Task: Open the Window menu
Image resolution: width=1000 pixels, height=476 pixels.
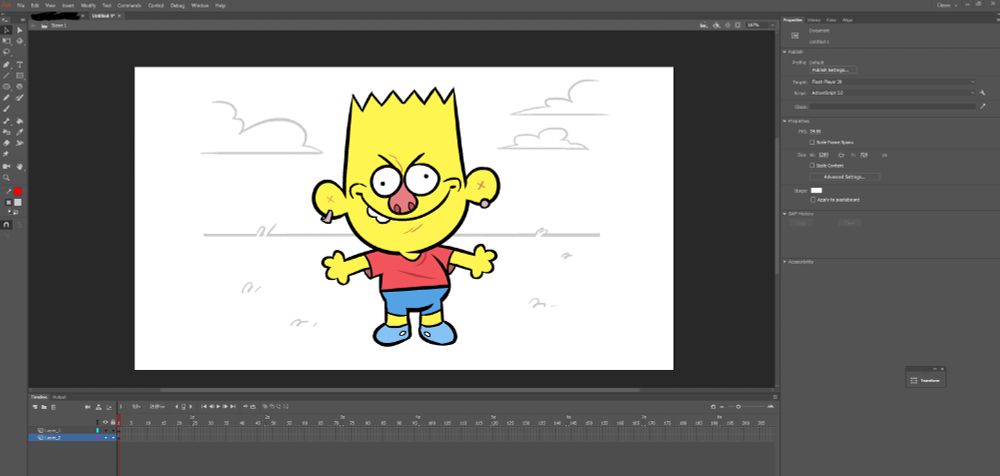Action: 200,5
